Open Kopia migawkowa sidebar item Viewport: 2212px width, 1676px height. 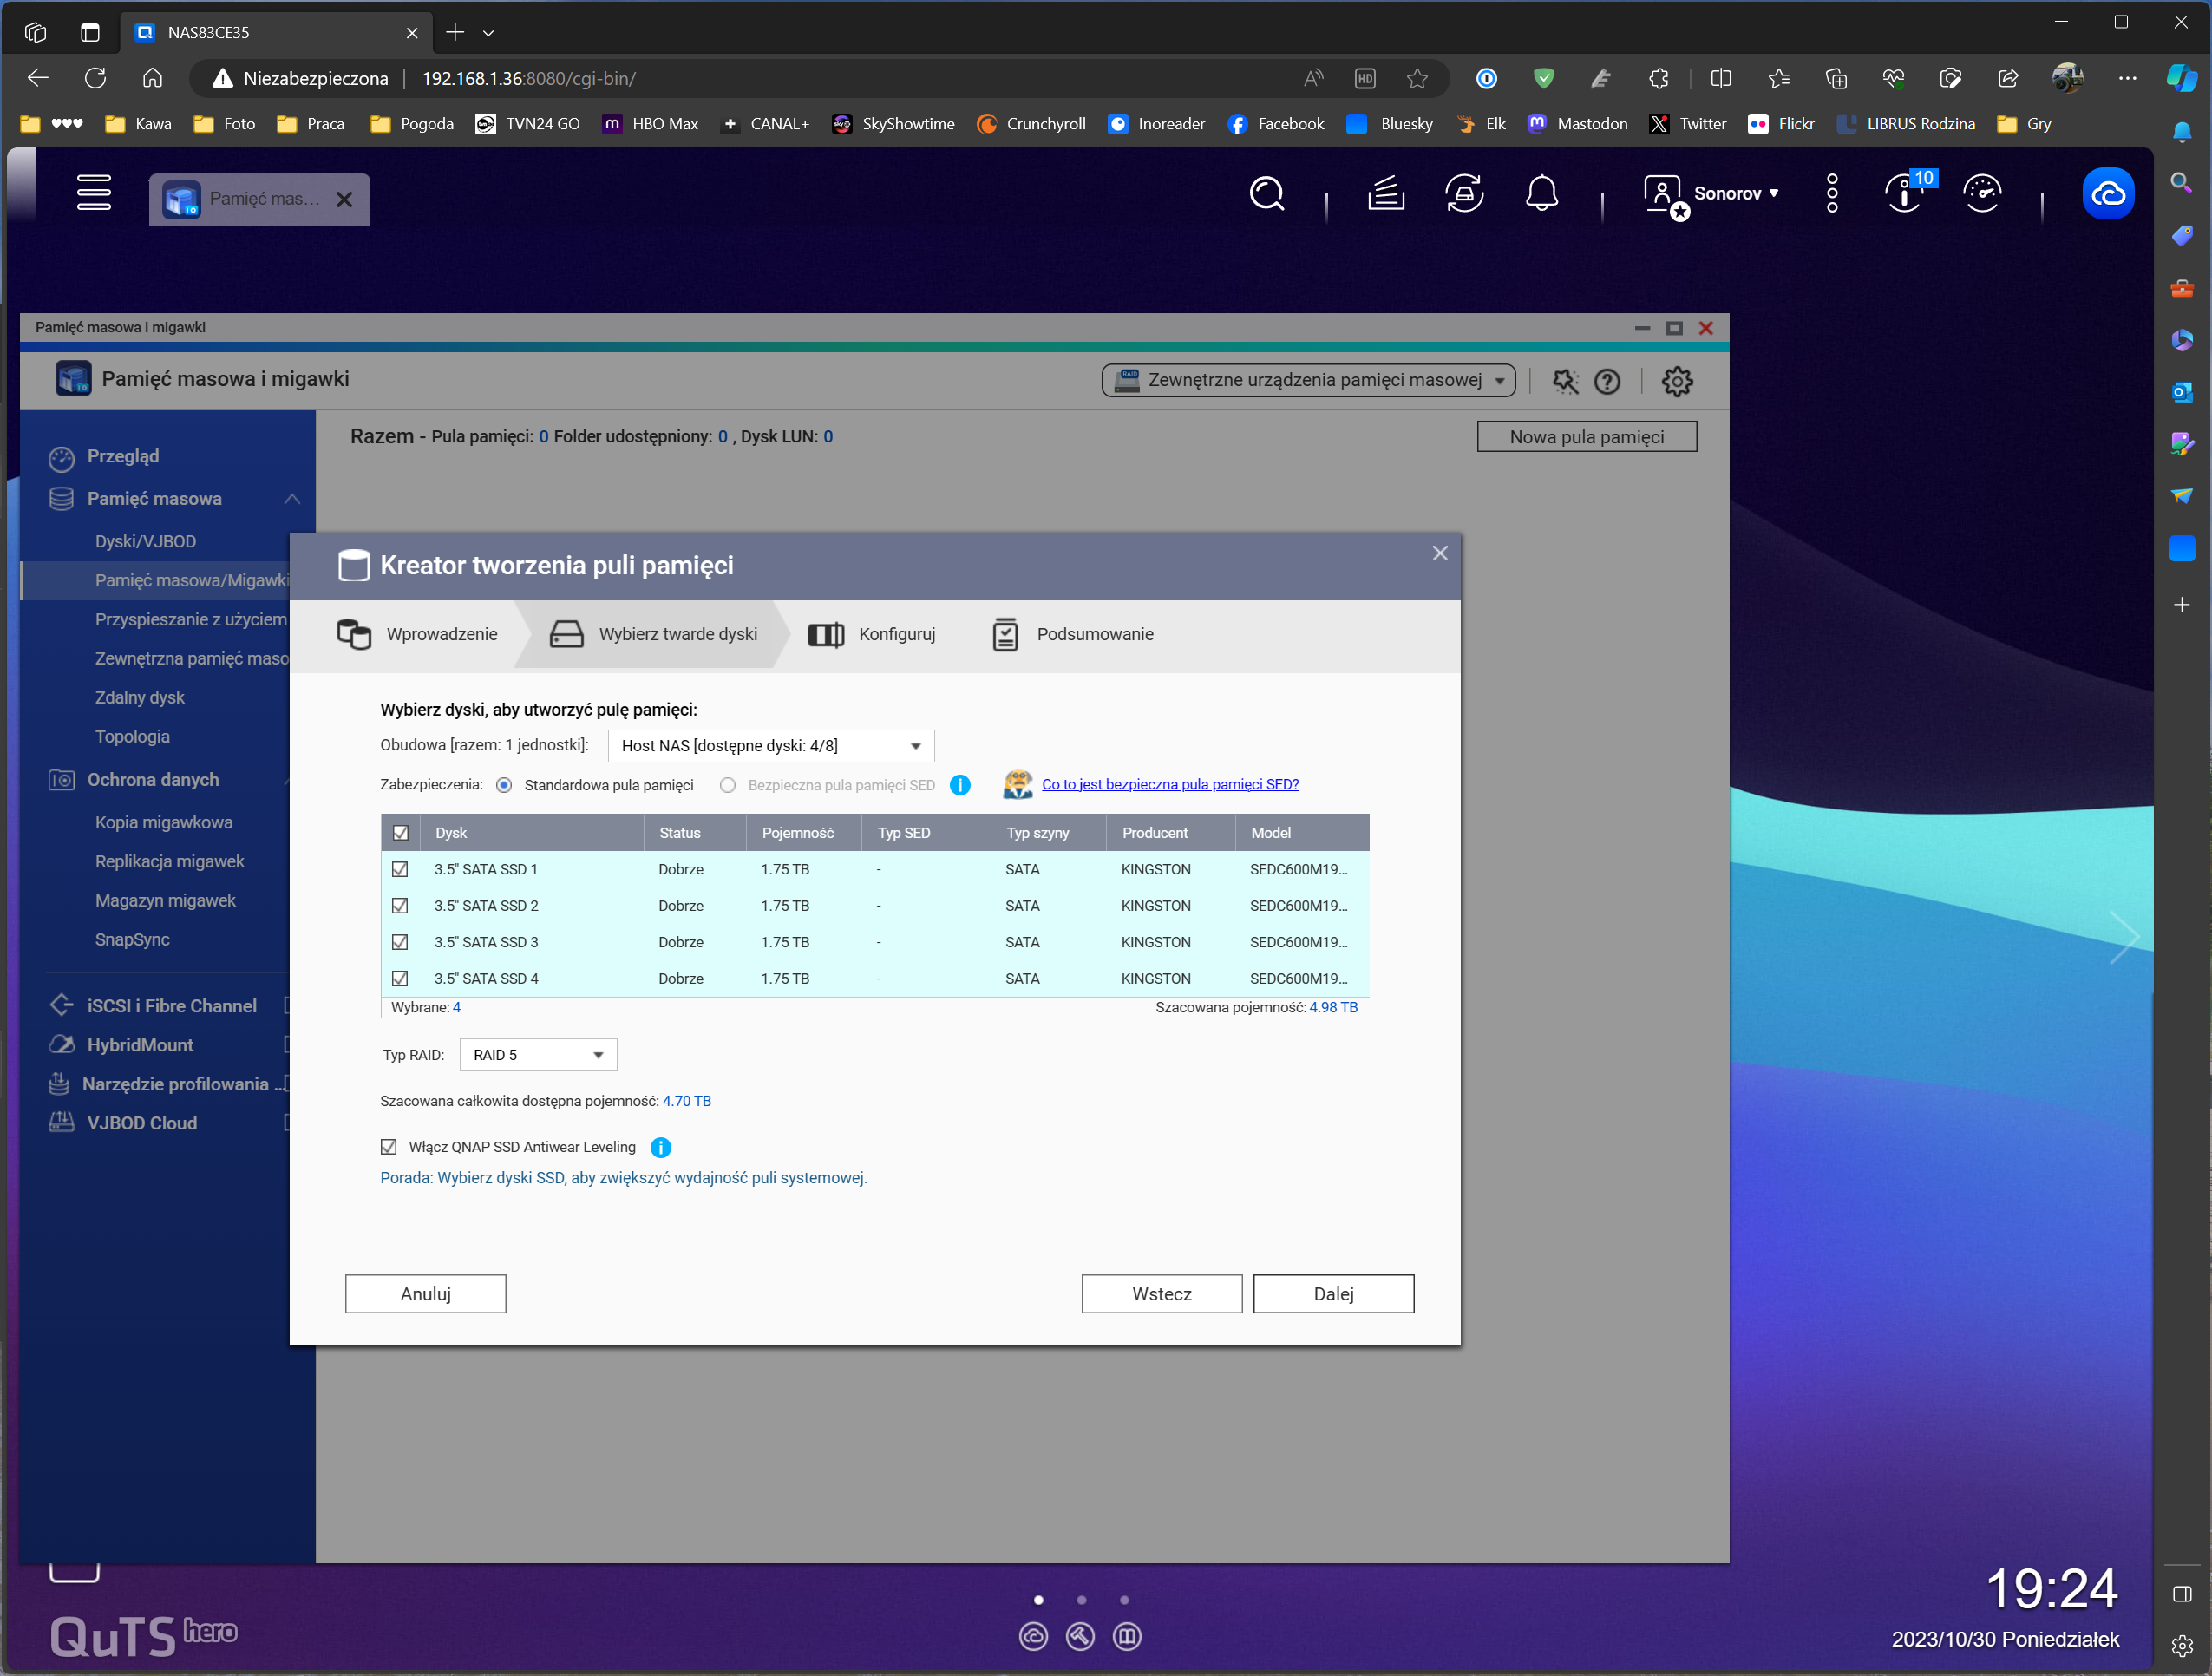(x=164, y=822)
